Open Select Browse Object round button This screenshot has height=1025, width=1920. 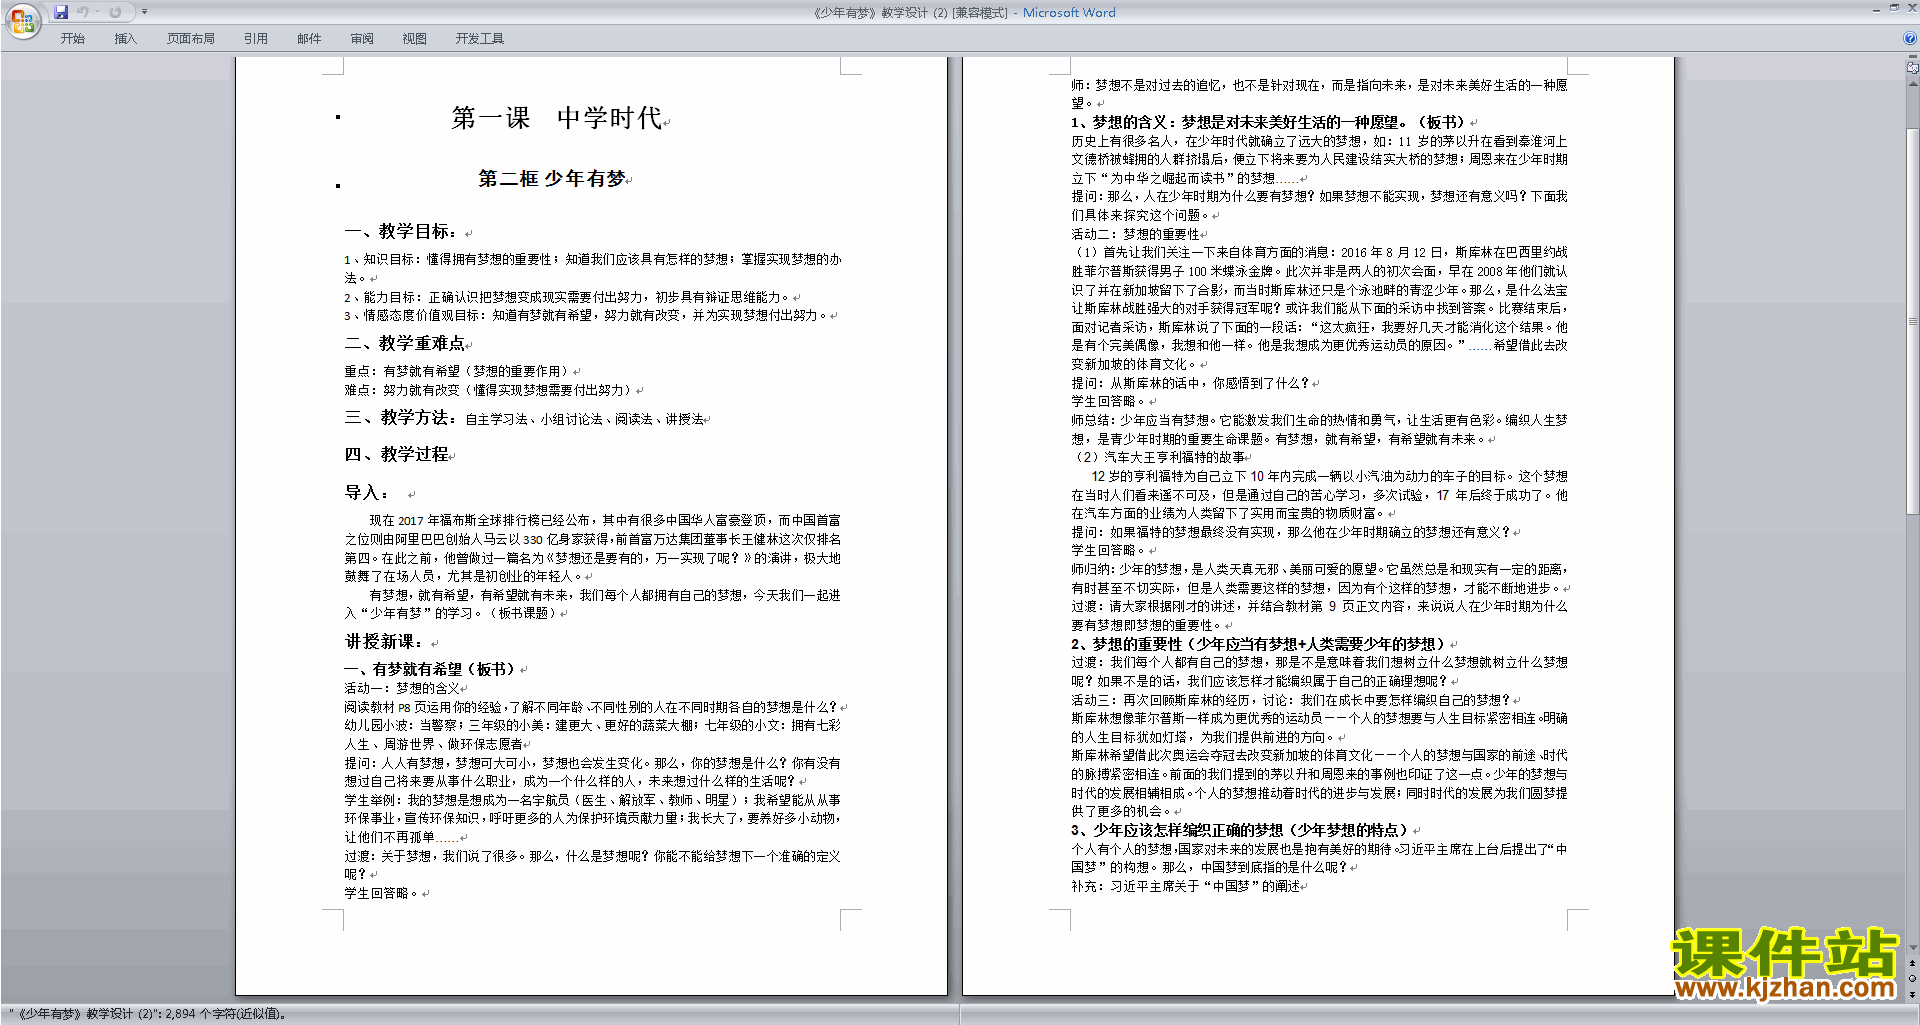tap(1913, 979)
